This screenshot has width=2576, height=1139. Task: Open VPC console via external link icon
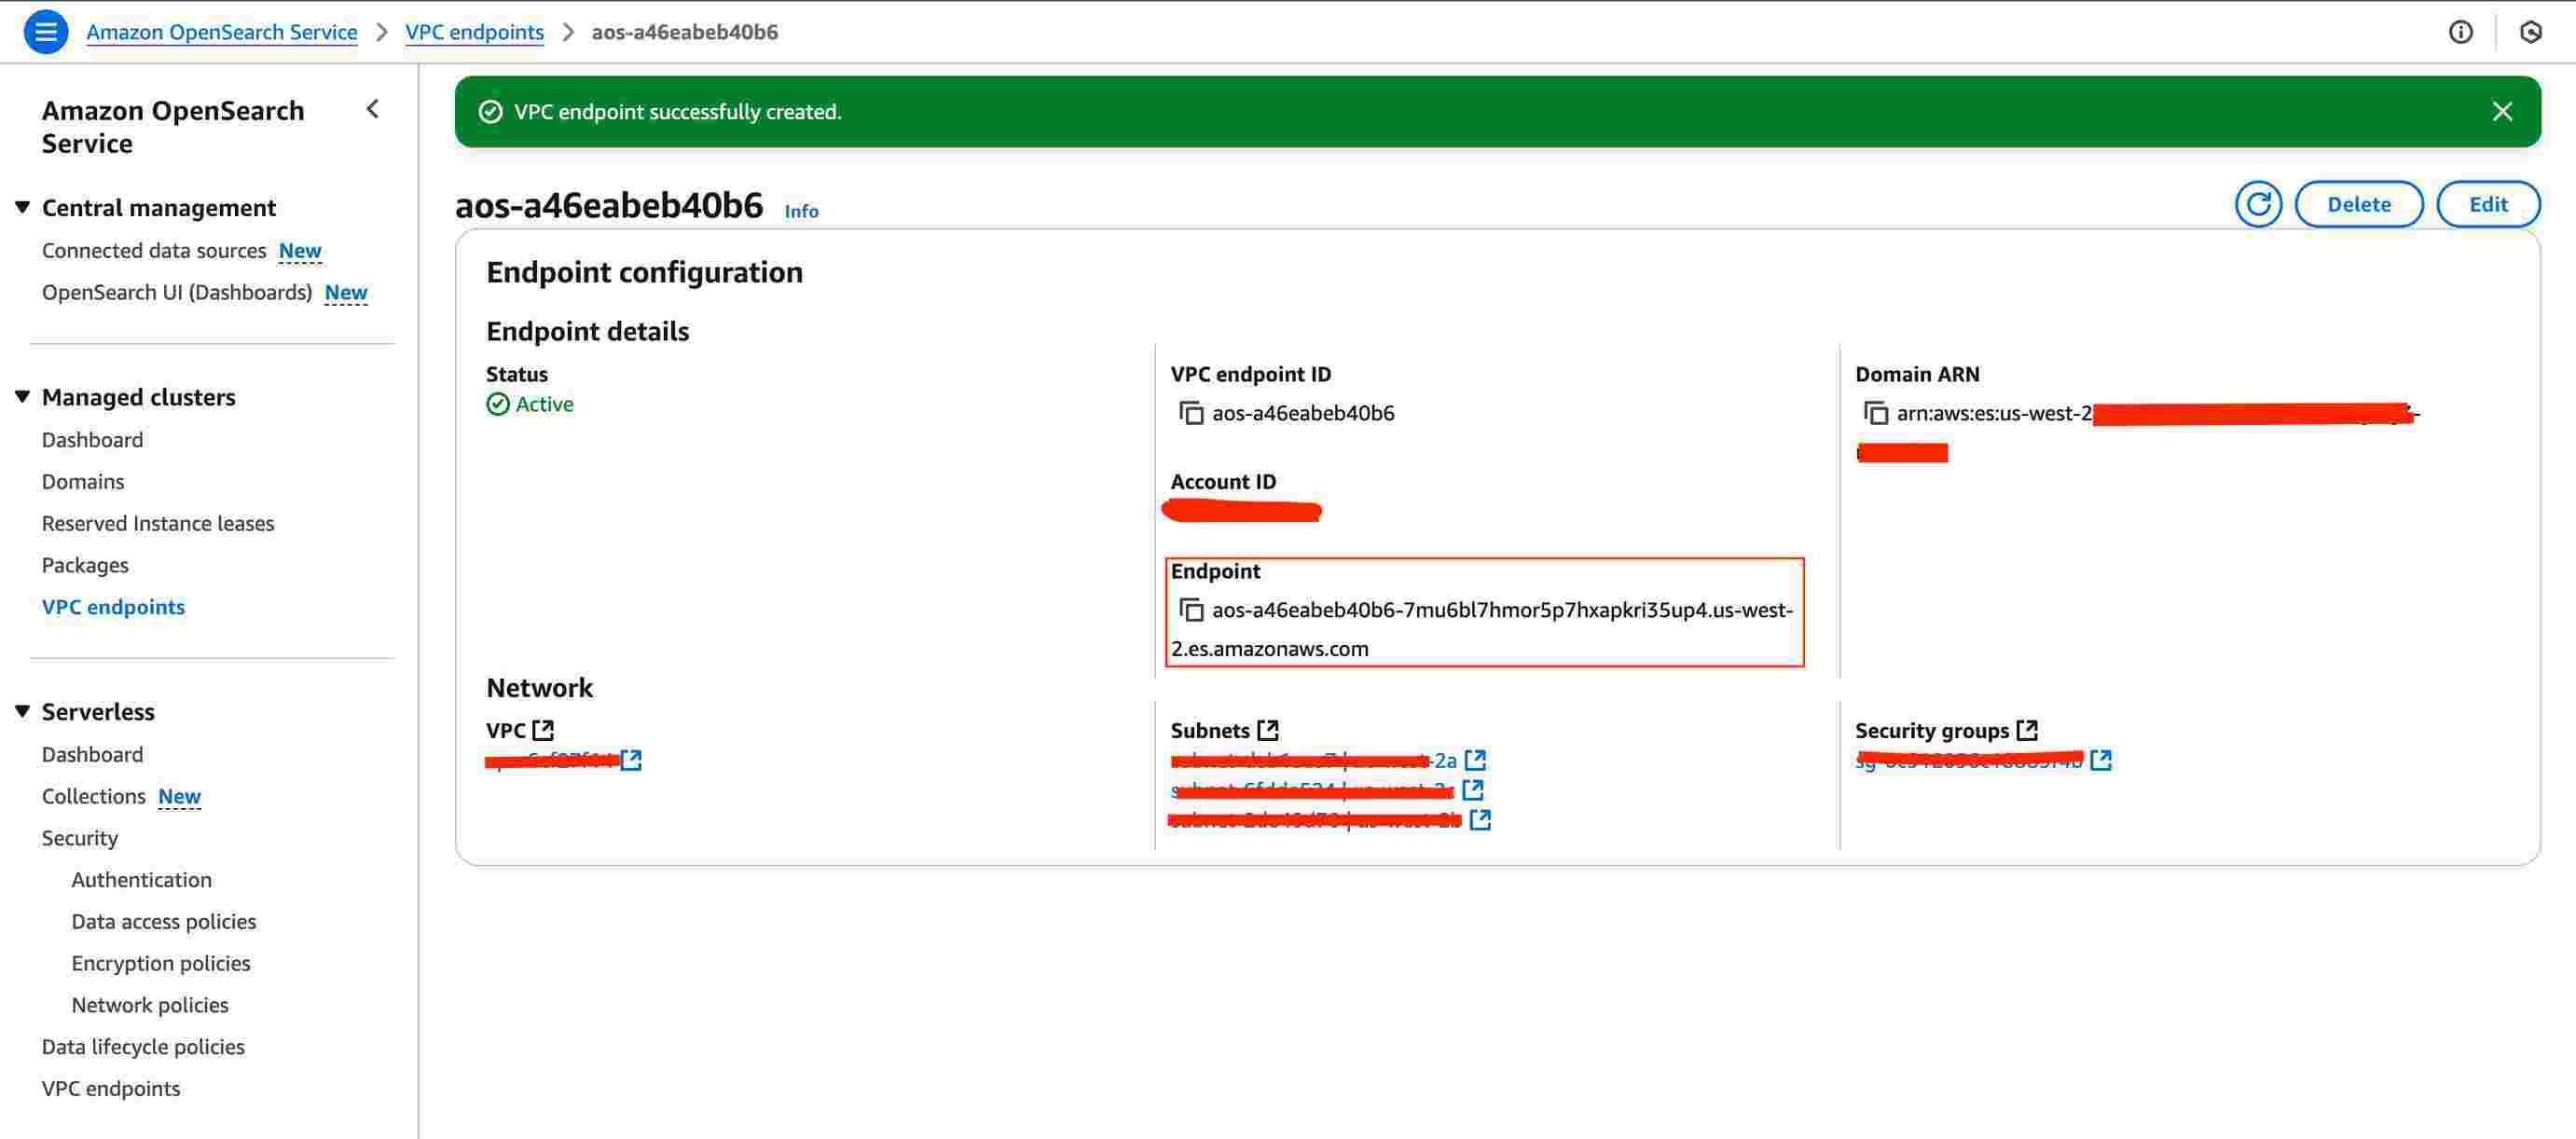543,730
